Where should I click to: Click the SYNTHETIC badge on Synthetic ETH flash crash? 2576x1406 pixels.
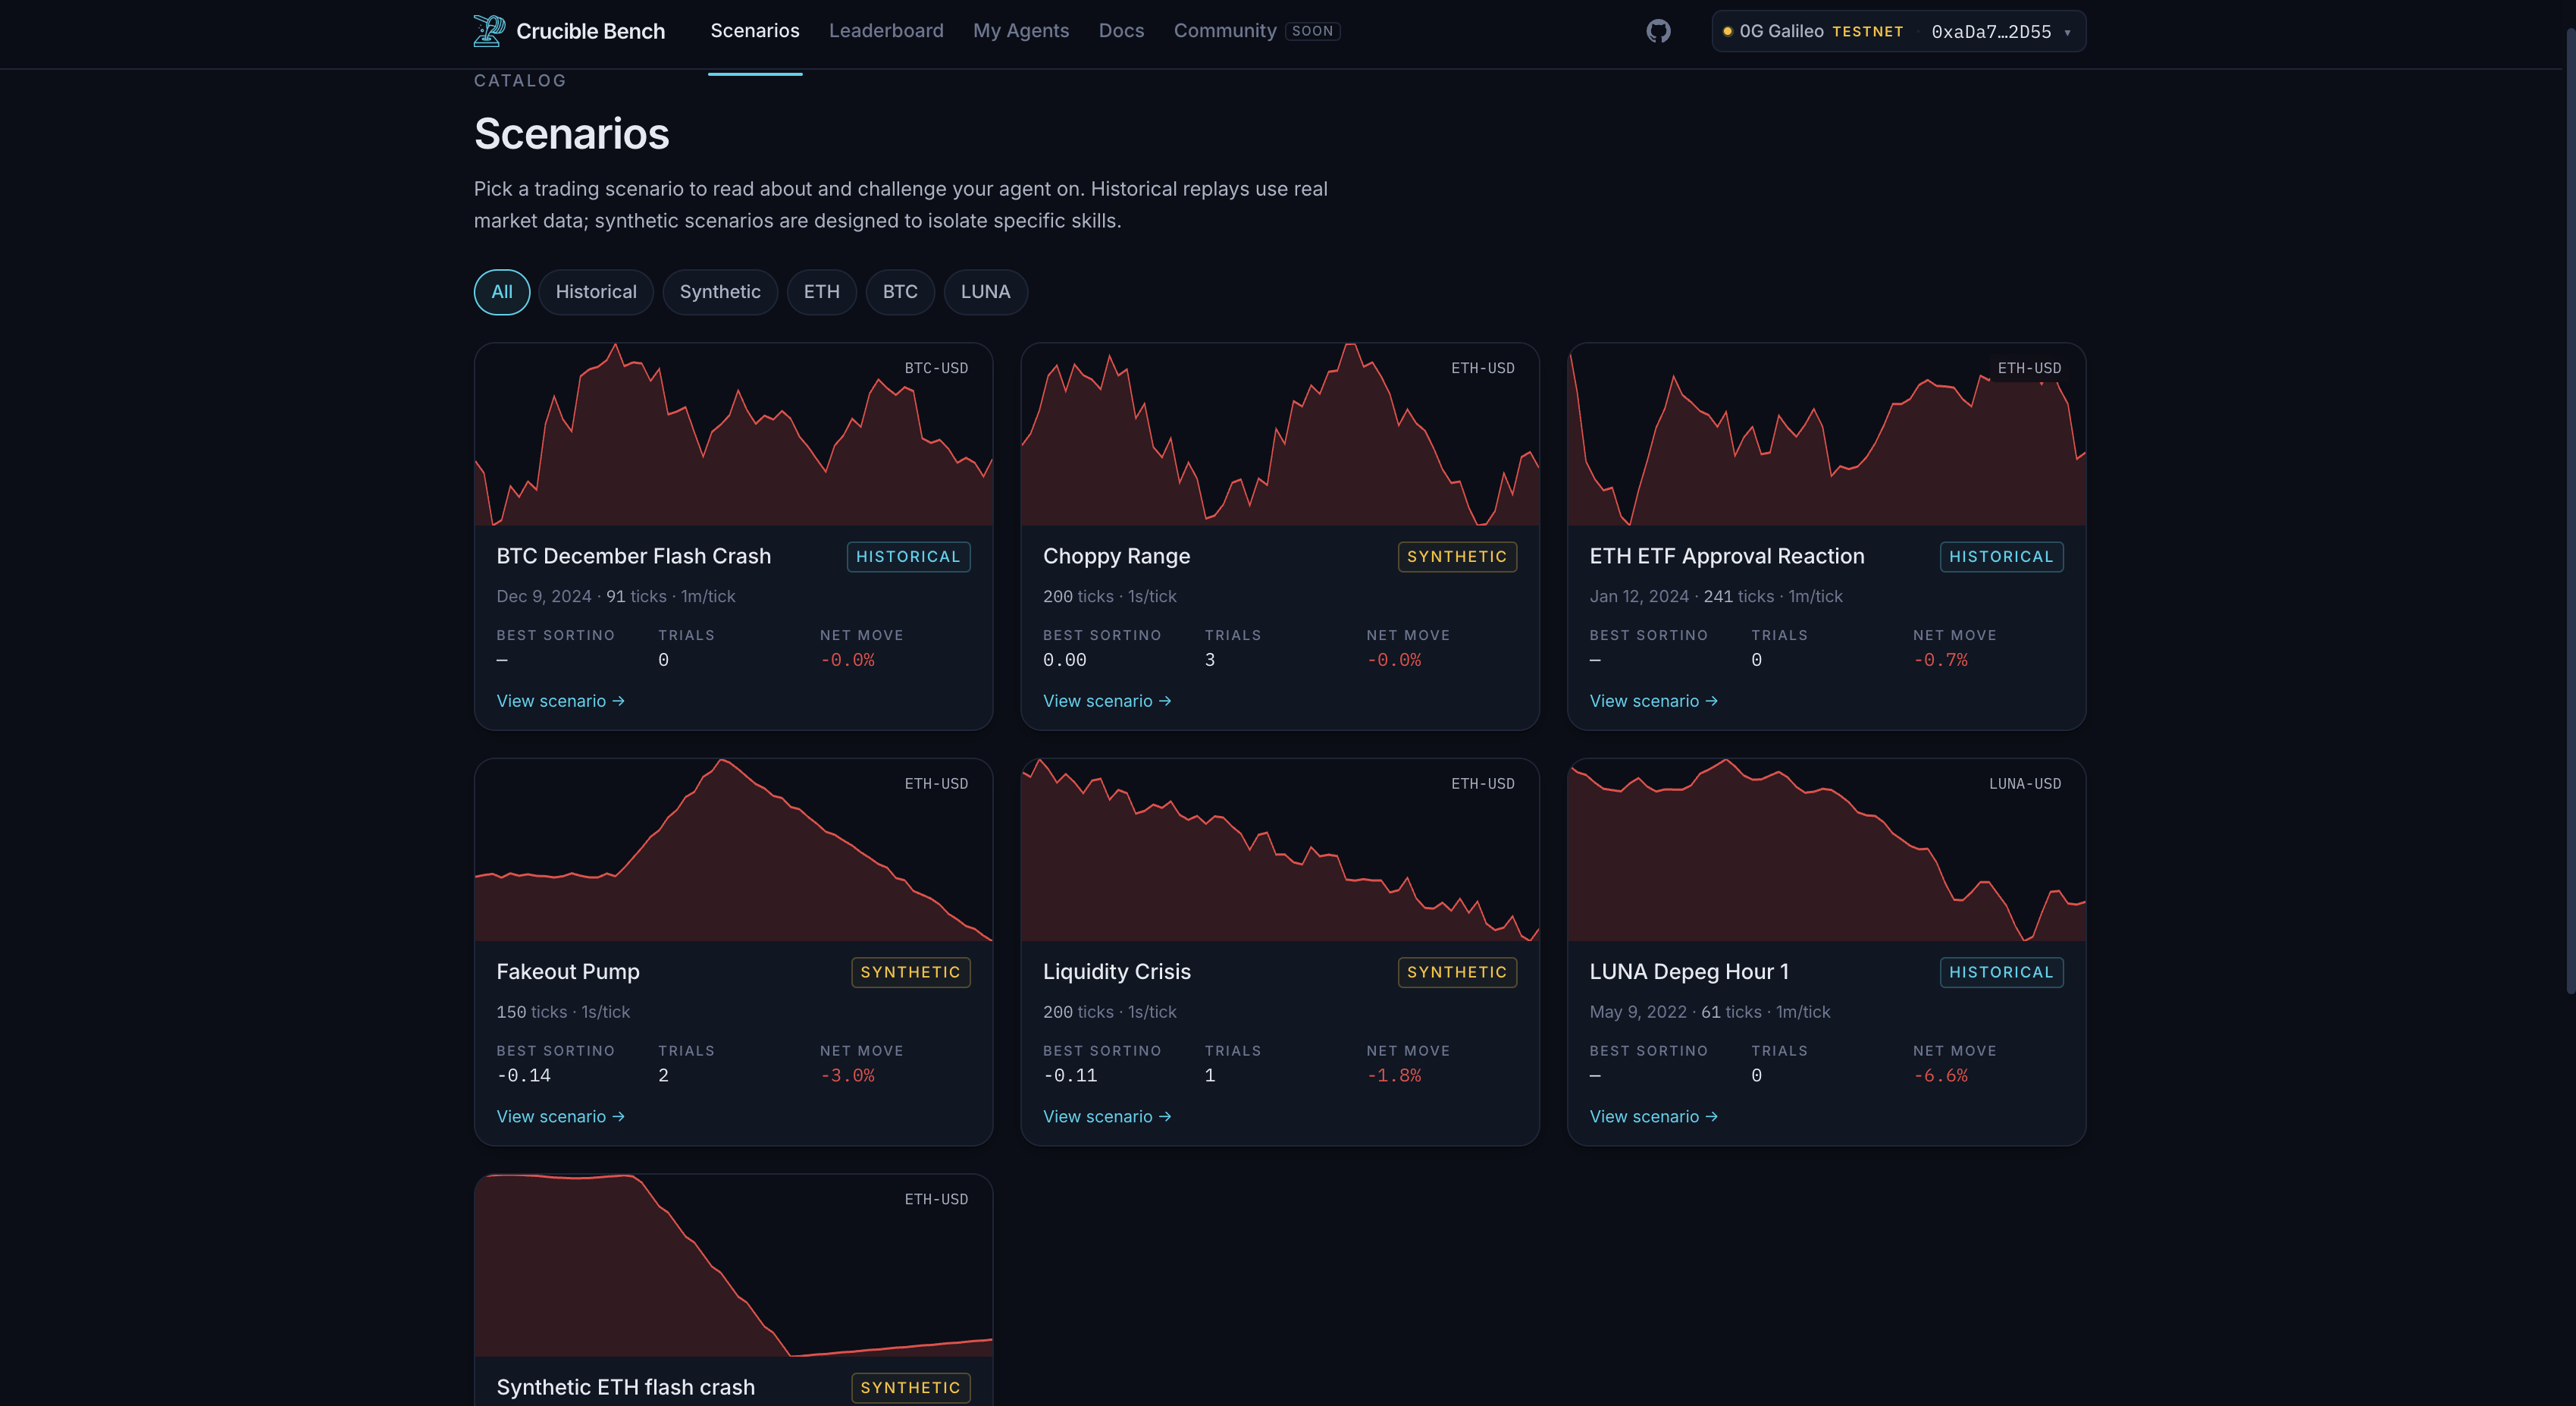point(910,1388)
